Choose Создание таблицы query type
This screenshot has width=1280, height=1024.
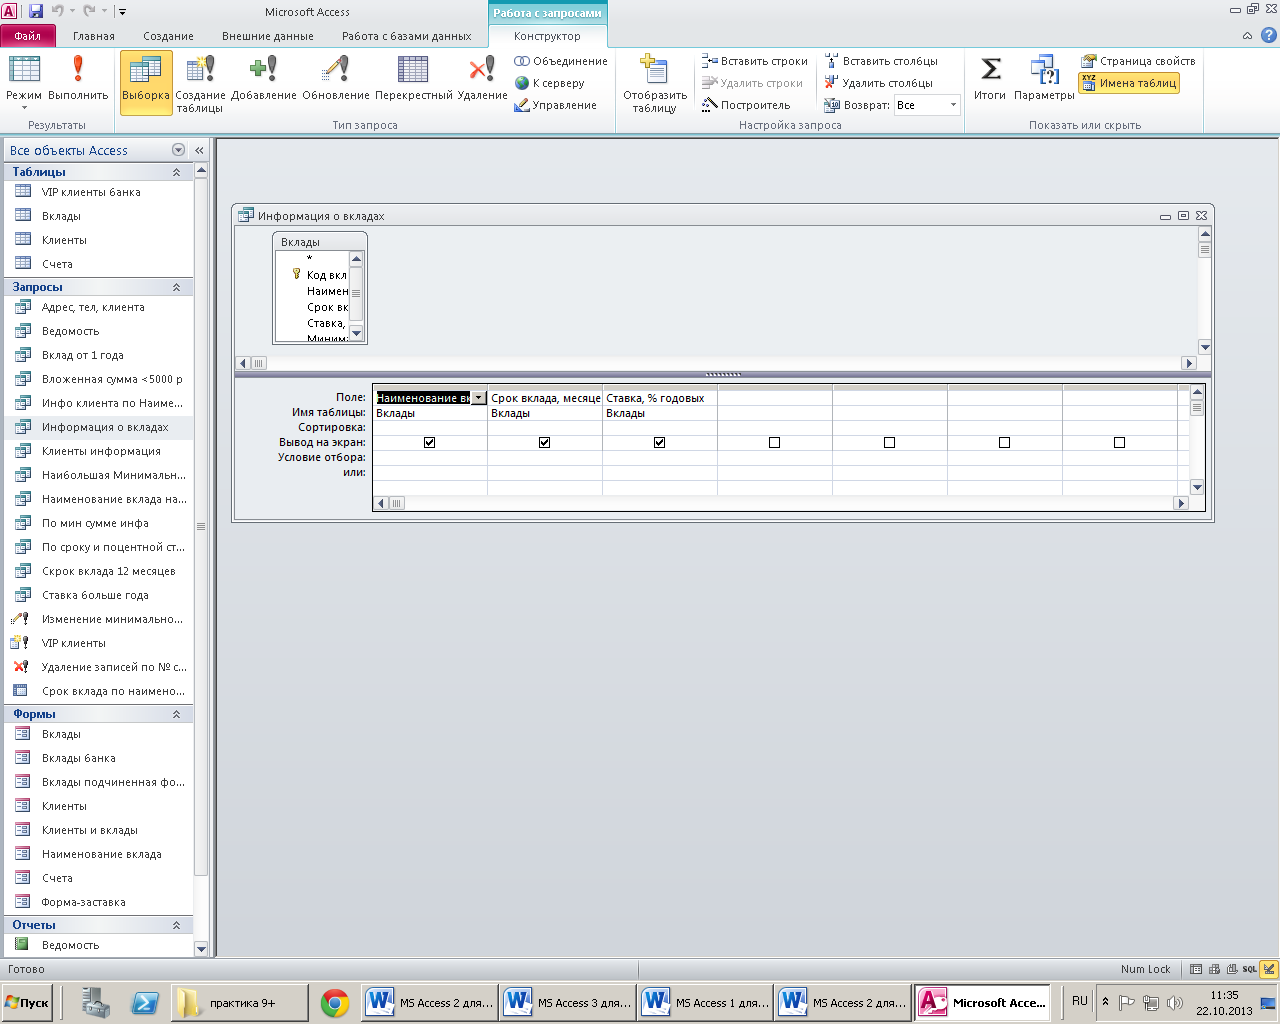[x=201, y=84]
